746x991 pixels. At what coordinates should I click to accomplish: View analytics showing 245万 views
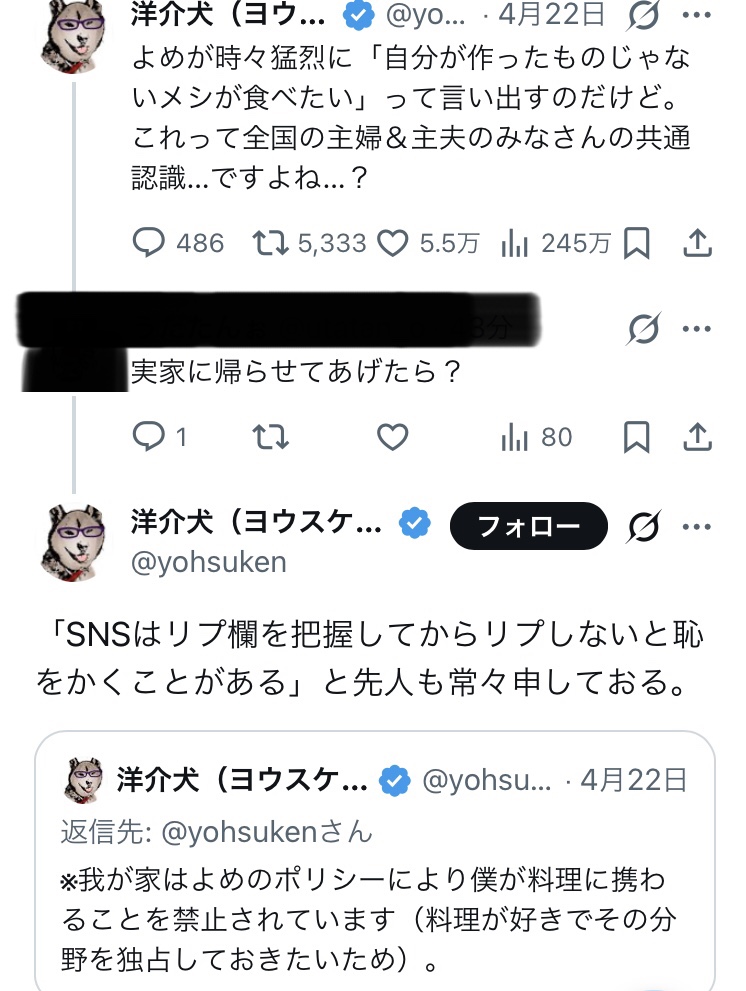[513, 243]
